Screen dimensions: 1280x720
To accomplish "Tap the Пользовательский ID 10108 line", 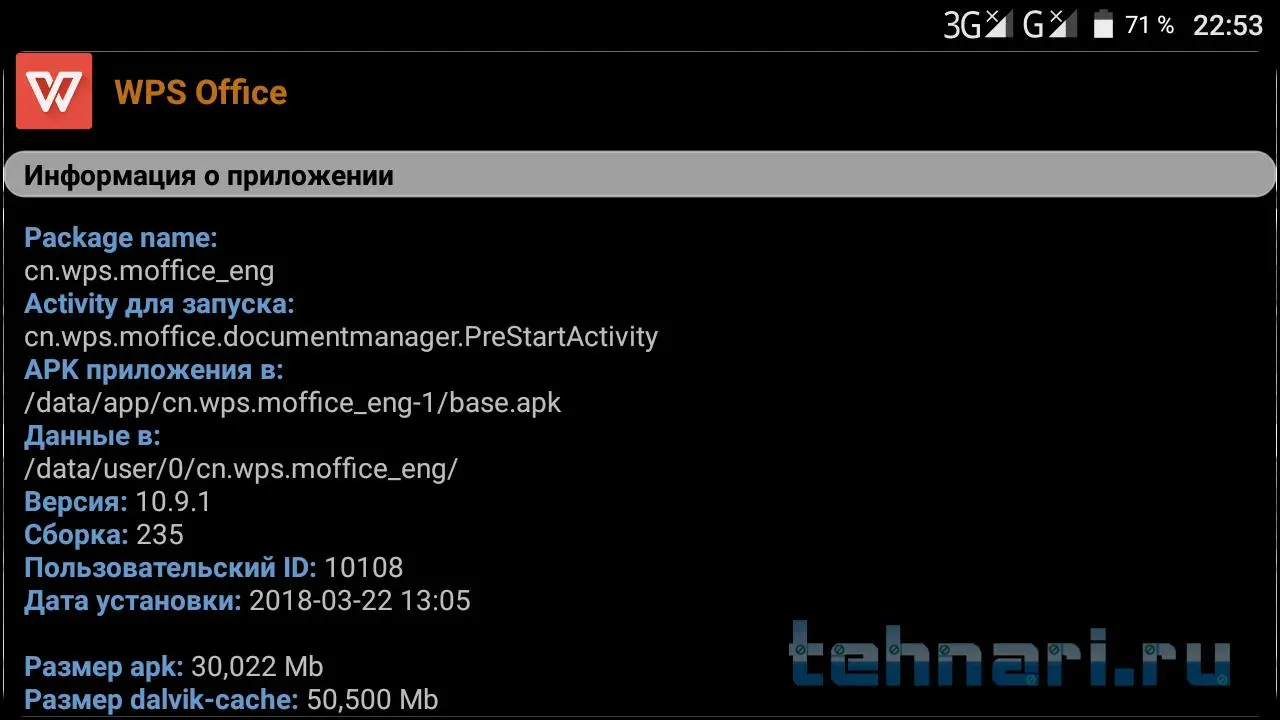I will [214, 568].
